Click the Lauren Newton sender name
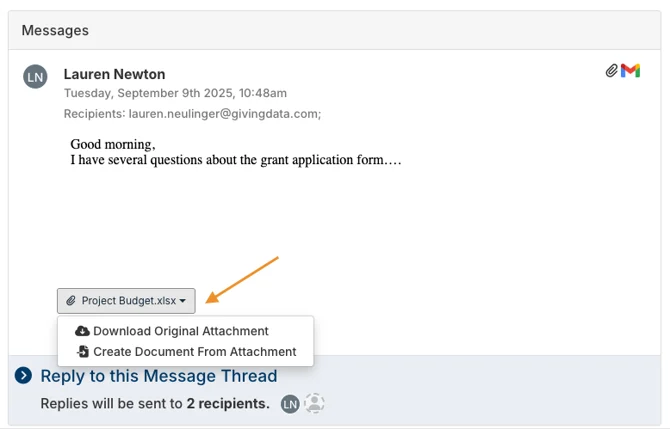Viewport: 670px width, 429px height. click(x=115, y=74)
